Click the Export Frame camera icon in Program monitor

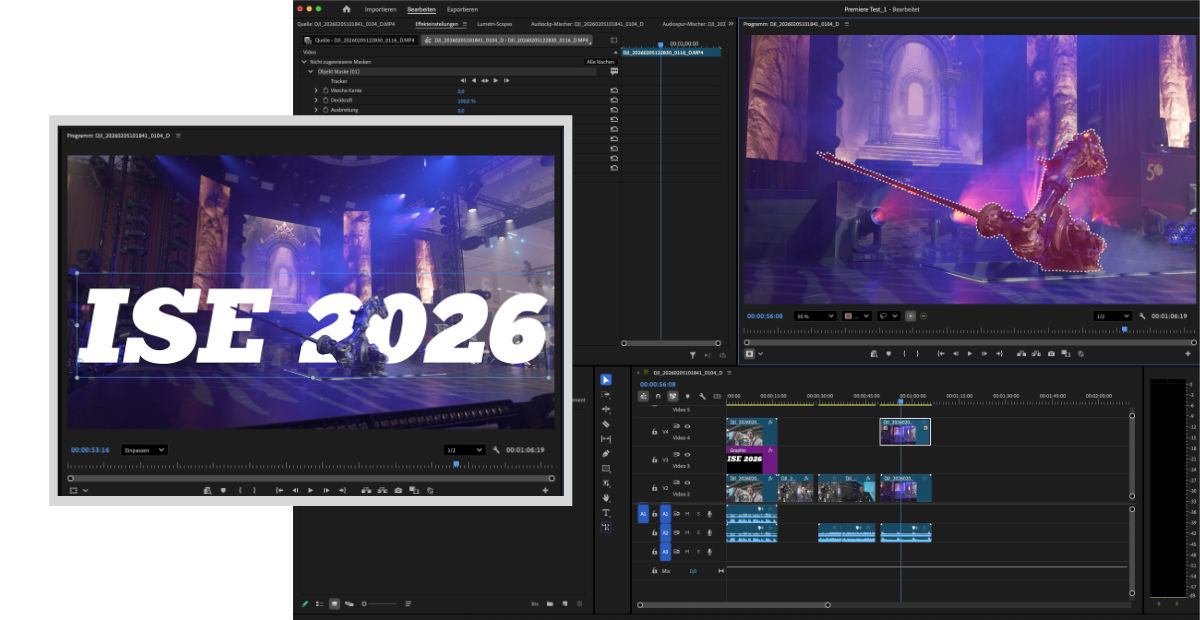click(x=1051, y=353)
